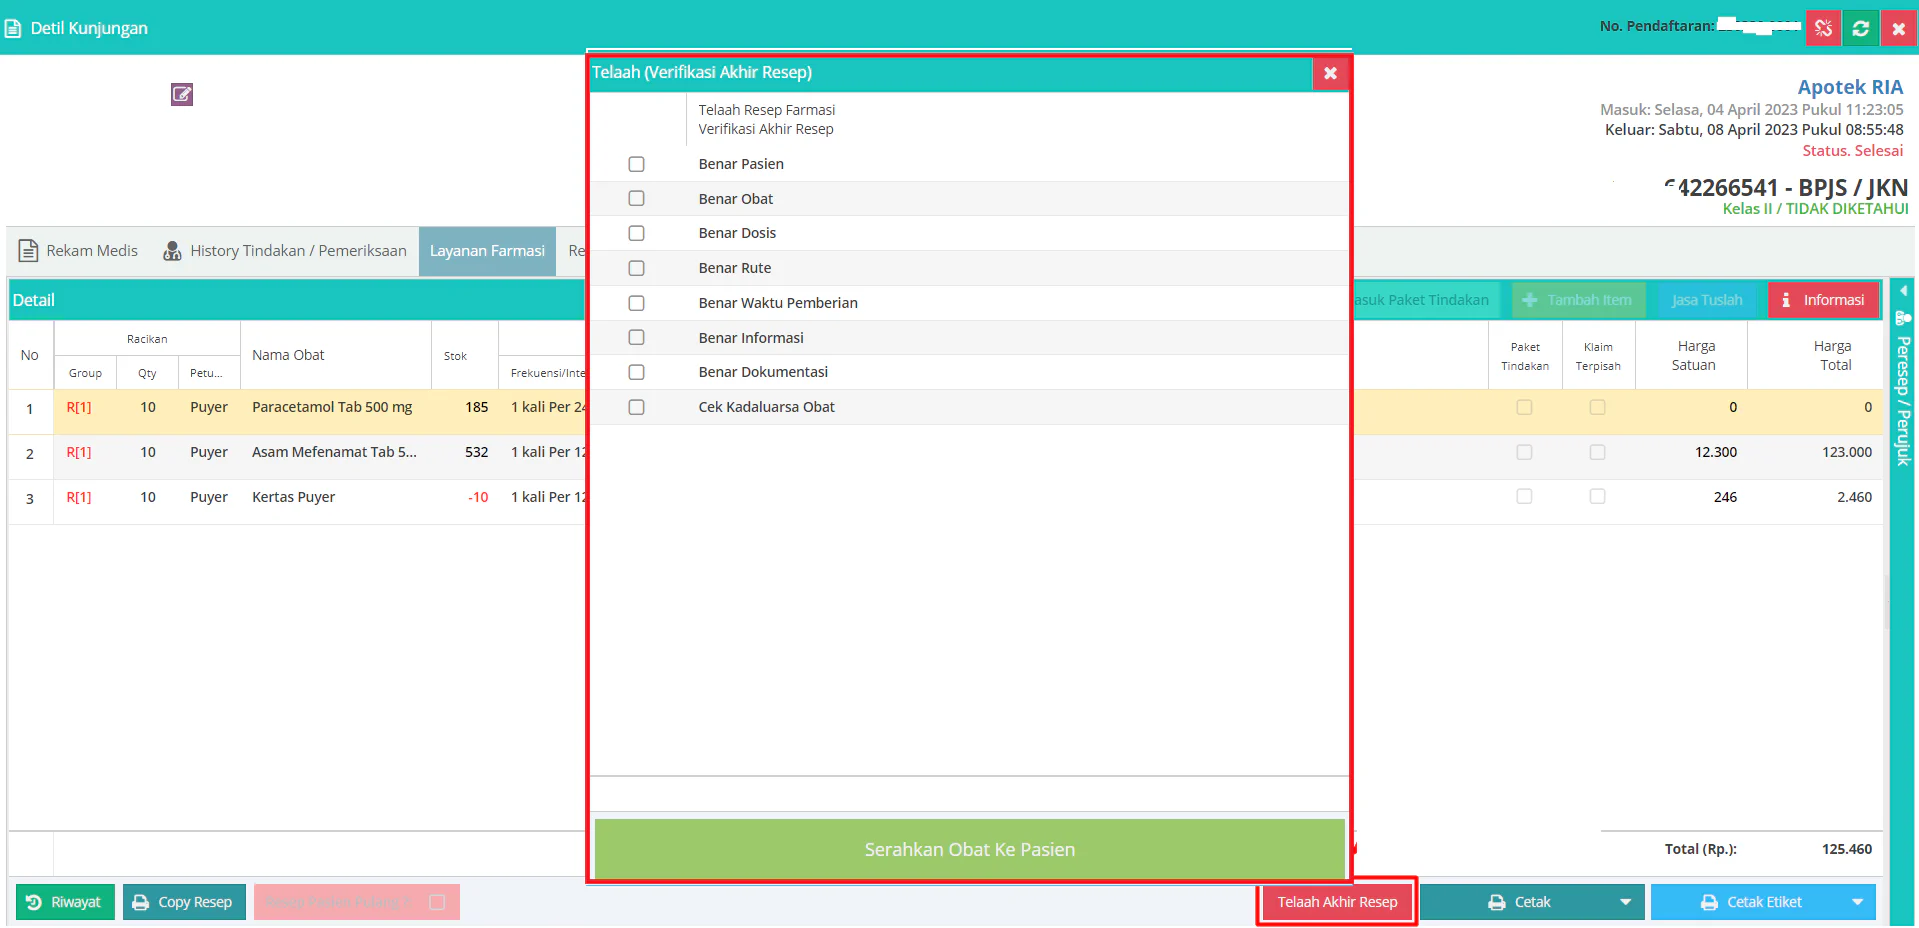This screenshot has height=928, width=1919.
Task: Click the Jasa Tuslah button
Action: 1706,300
